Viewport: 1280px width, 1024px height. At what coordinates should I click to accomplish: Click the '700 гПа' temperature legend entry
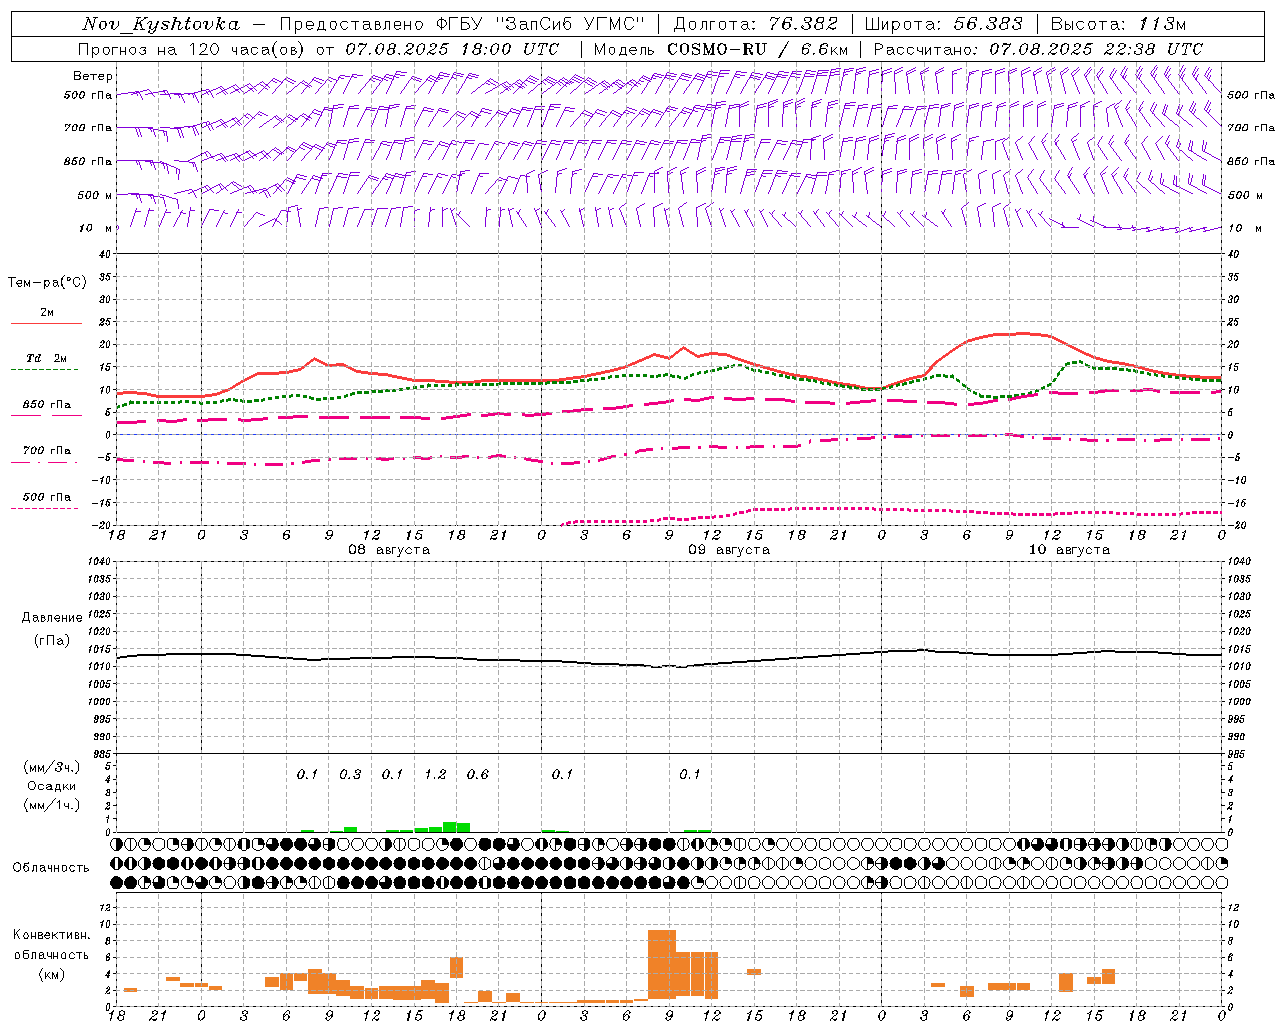[47, 451]
